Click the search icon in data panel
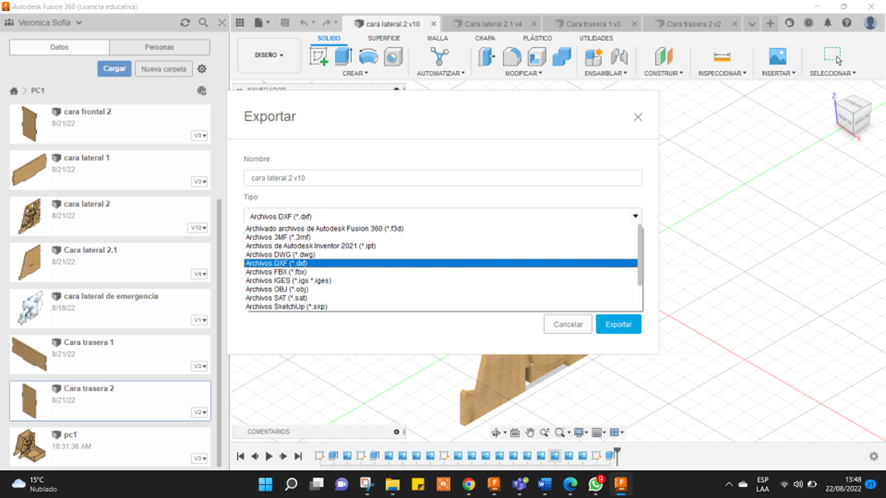 click(203, 23)
